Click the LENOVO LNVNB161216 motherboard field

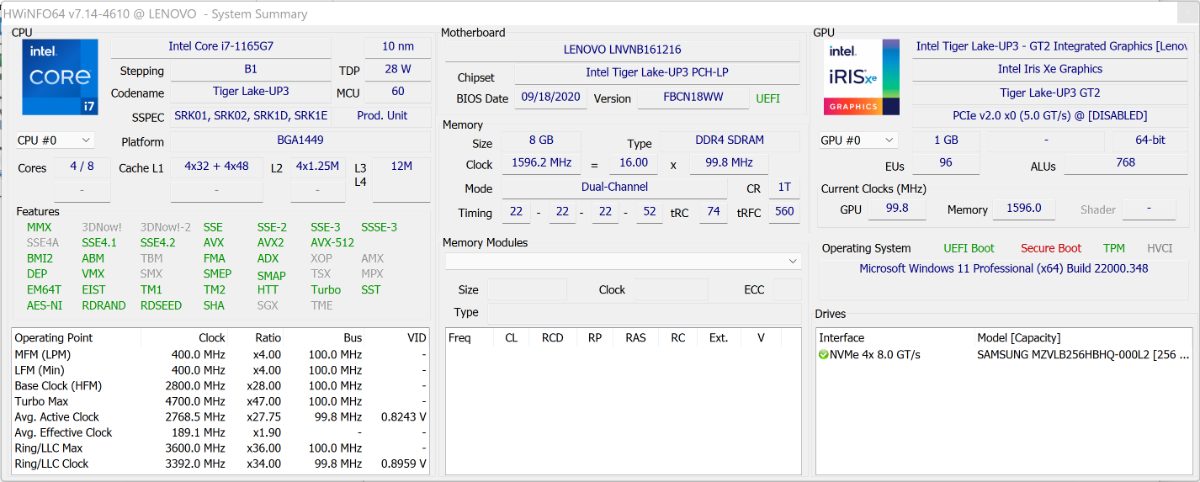tap(622, 49)
